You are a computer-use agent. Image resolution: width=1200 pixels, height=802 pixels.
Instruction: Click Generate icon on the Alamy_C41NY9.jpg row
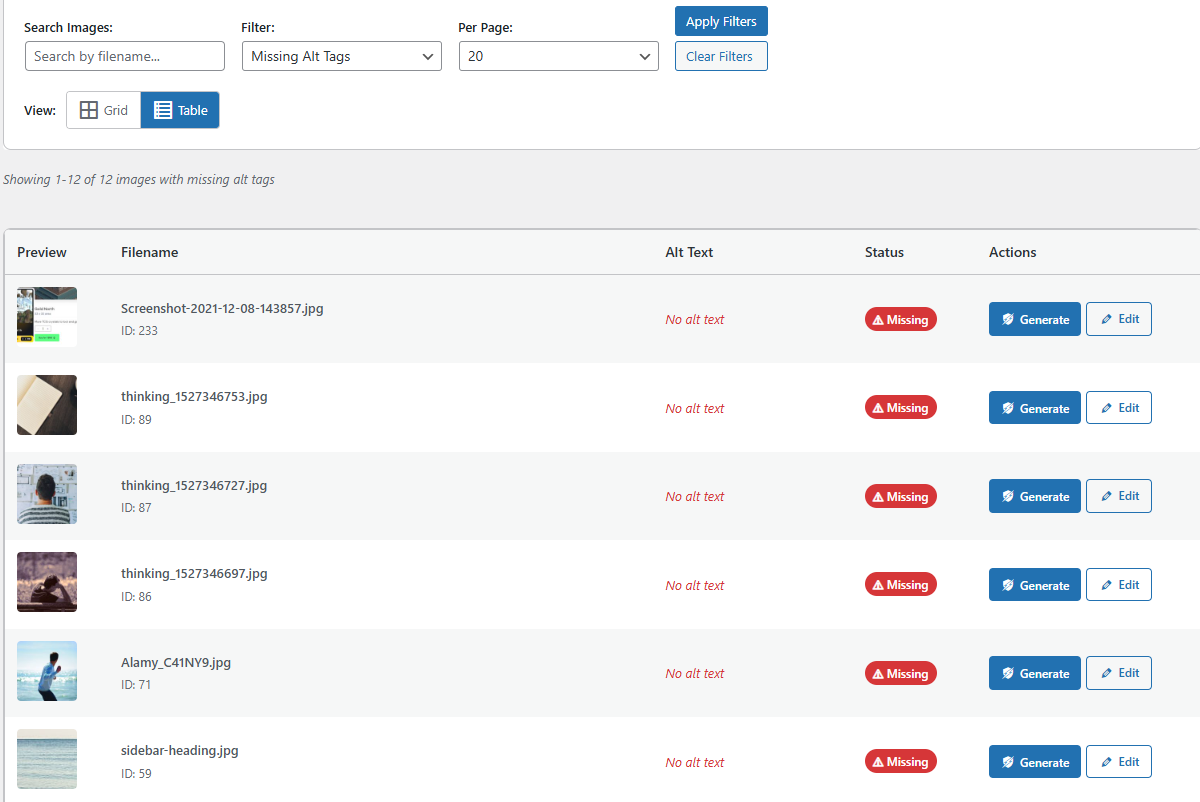1007,672
